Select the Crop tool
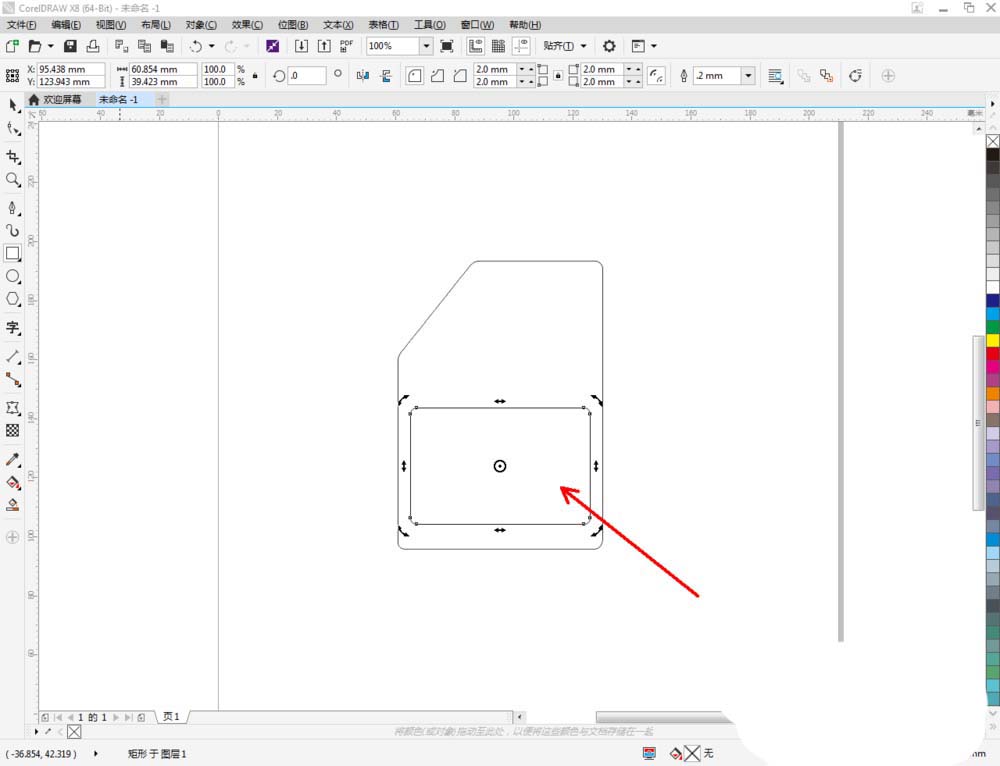Viewport: 1000px width, 766px height. [13, 157]
